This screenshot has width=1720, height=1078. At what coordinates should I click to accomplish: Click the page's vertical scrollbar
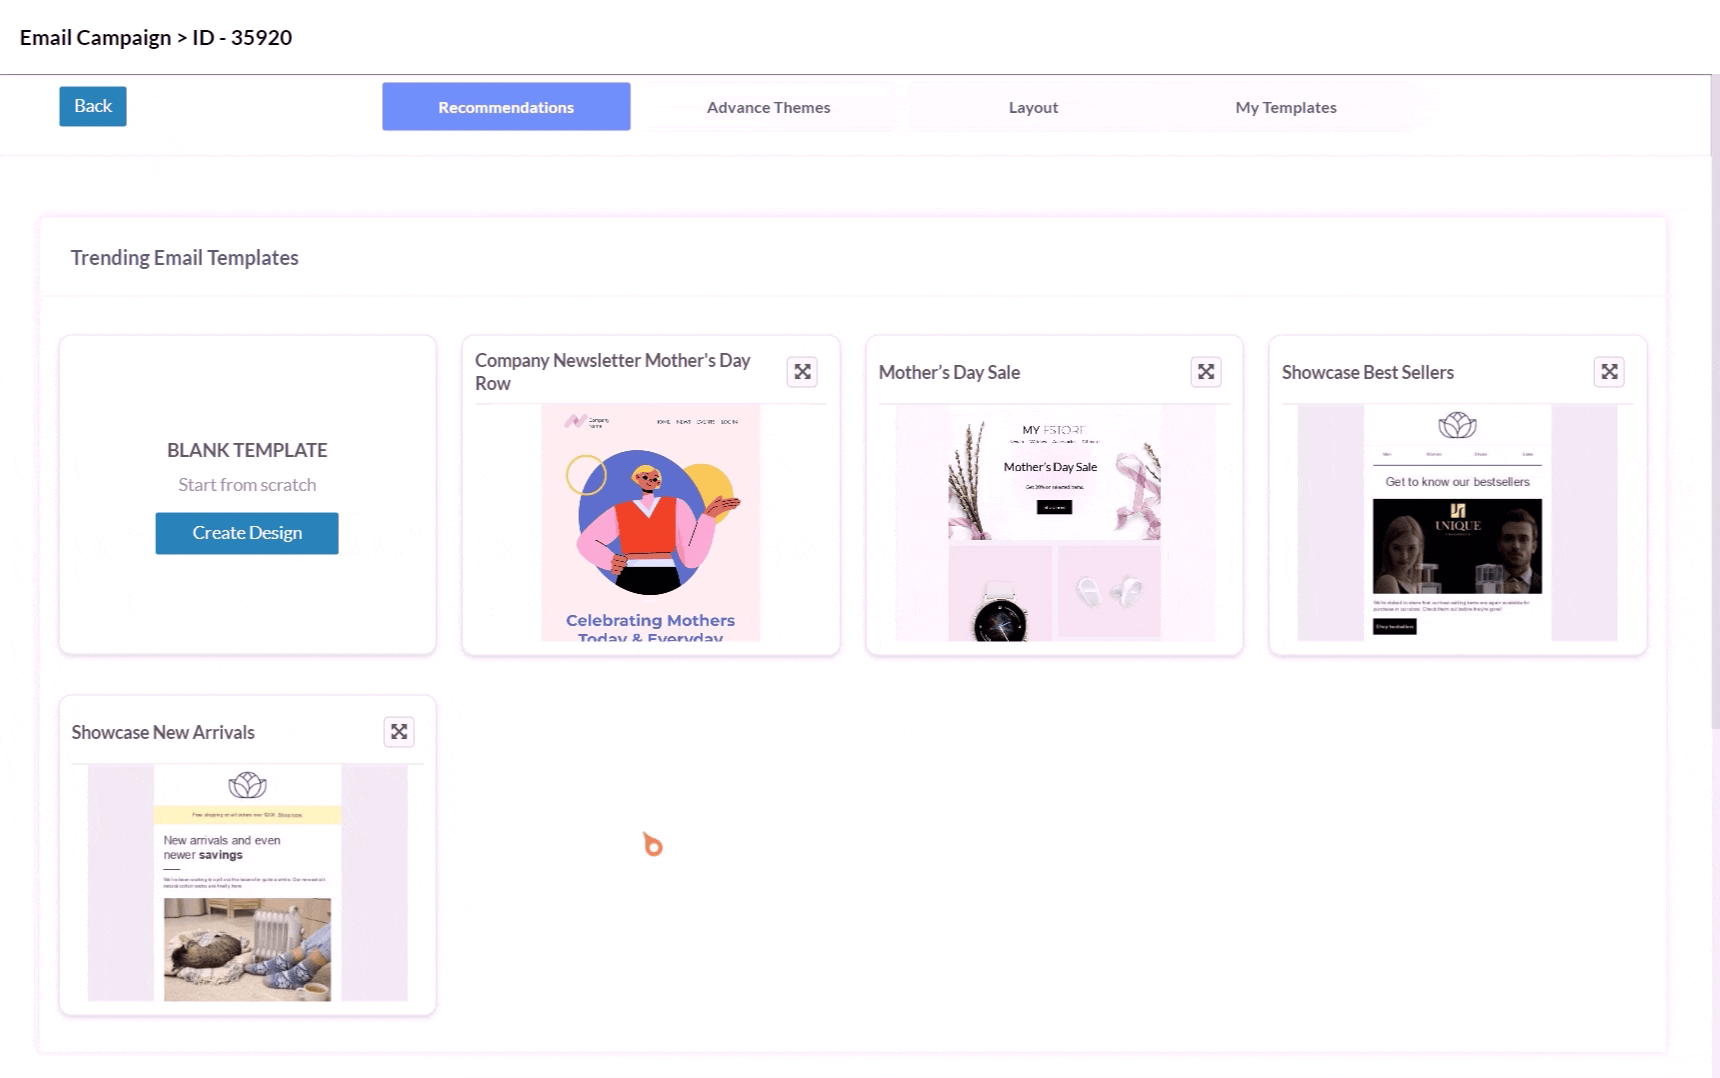click(x=1714, y=400)
